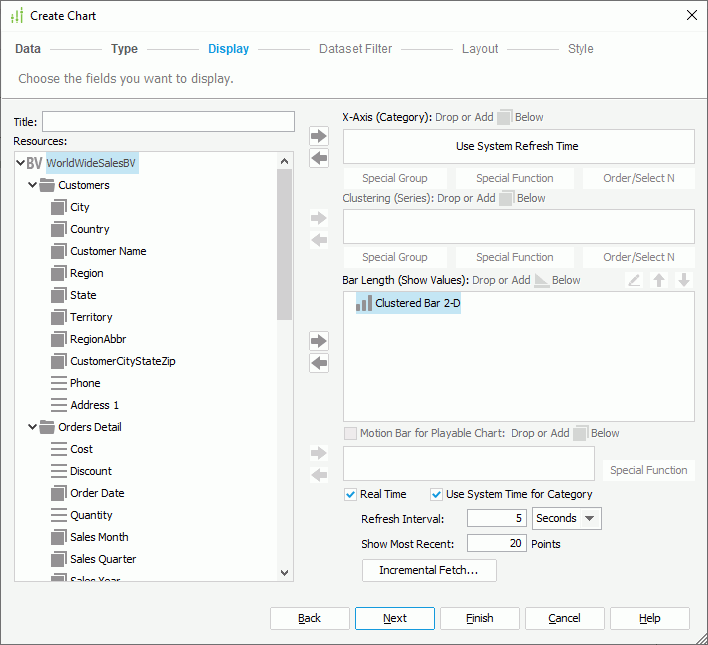Screen dimensions: 708x645
Task: Click the Refresh Interval input box
Action: tap(496, 518)
